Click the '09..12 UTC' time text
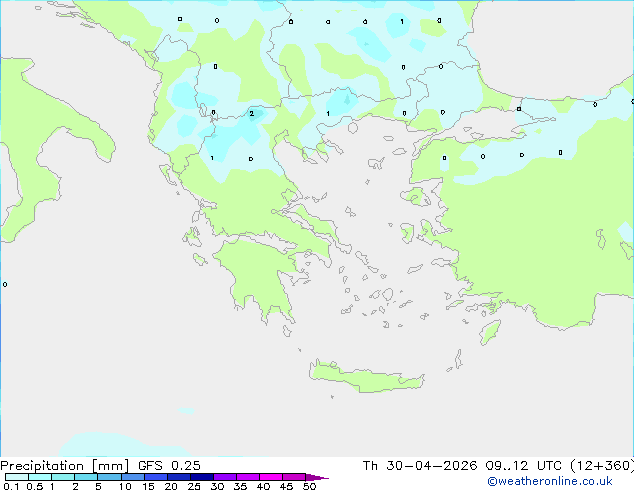Image resolution: width=634 pixels, height=490 pixels. [524, 466]
